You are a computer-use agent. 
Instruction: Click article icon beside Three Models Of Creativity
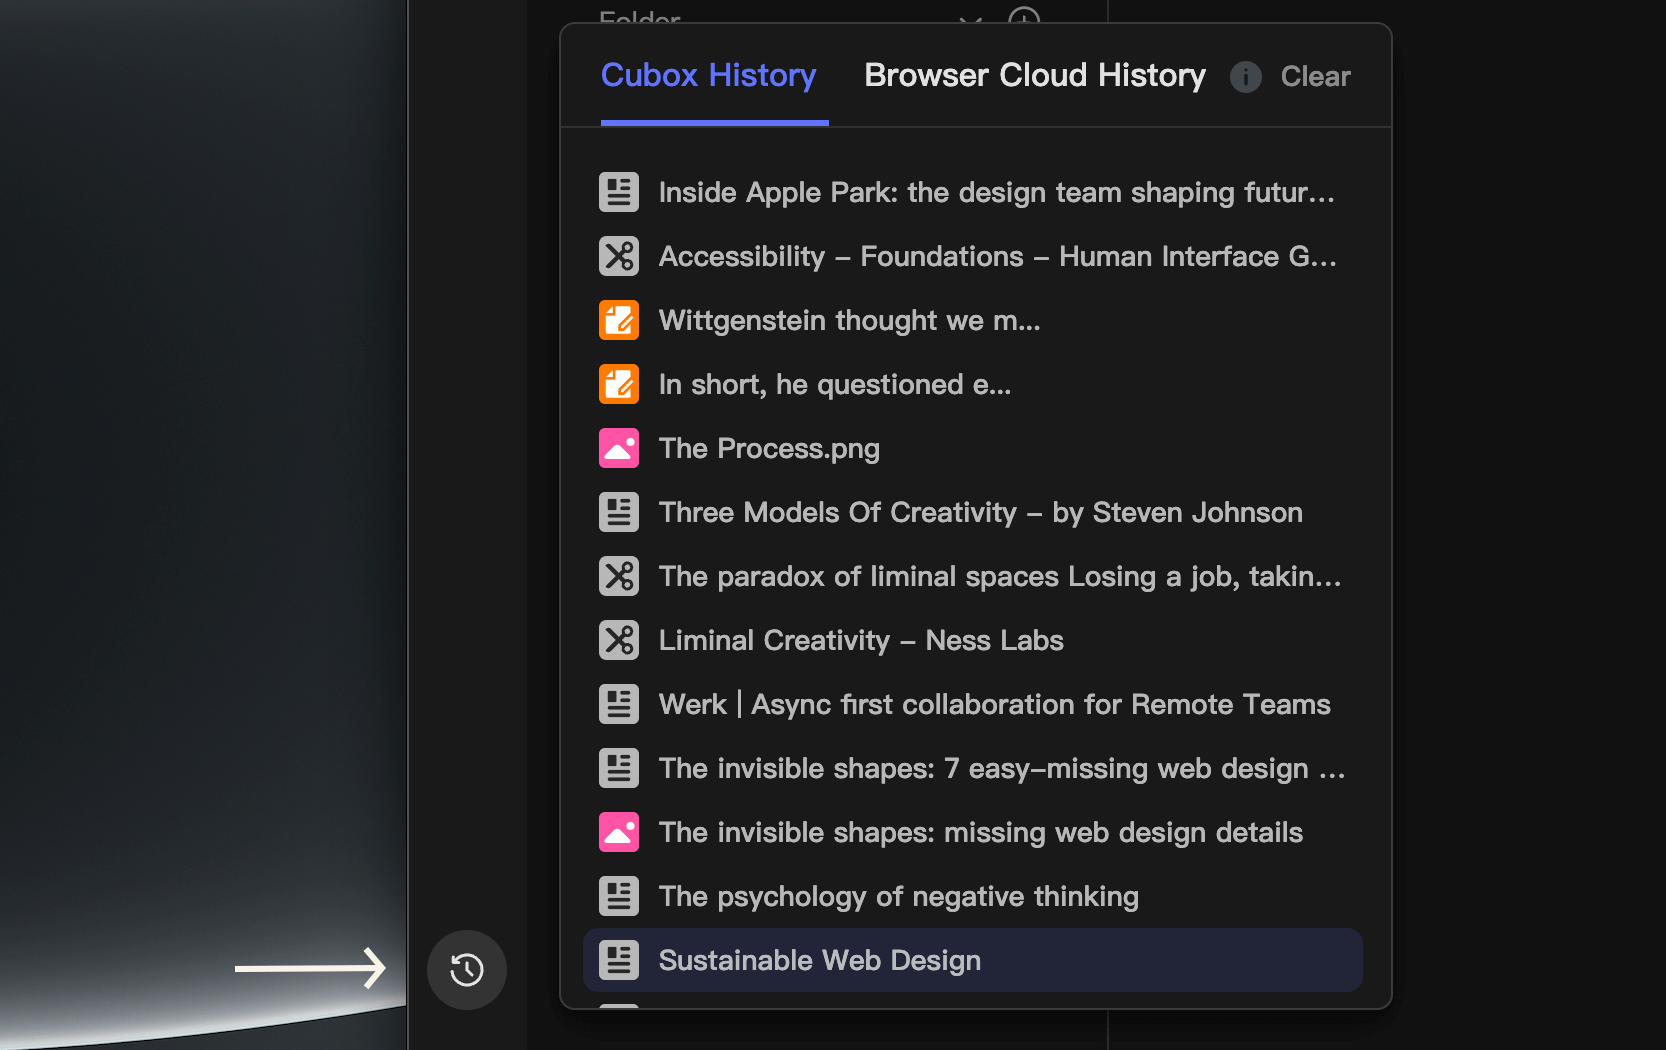619,512
